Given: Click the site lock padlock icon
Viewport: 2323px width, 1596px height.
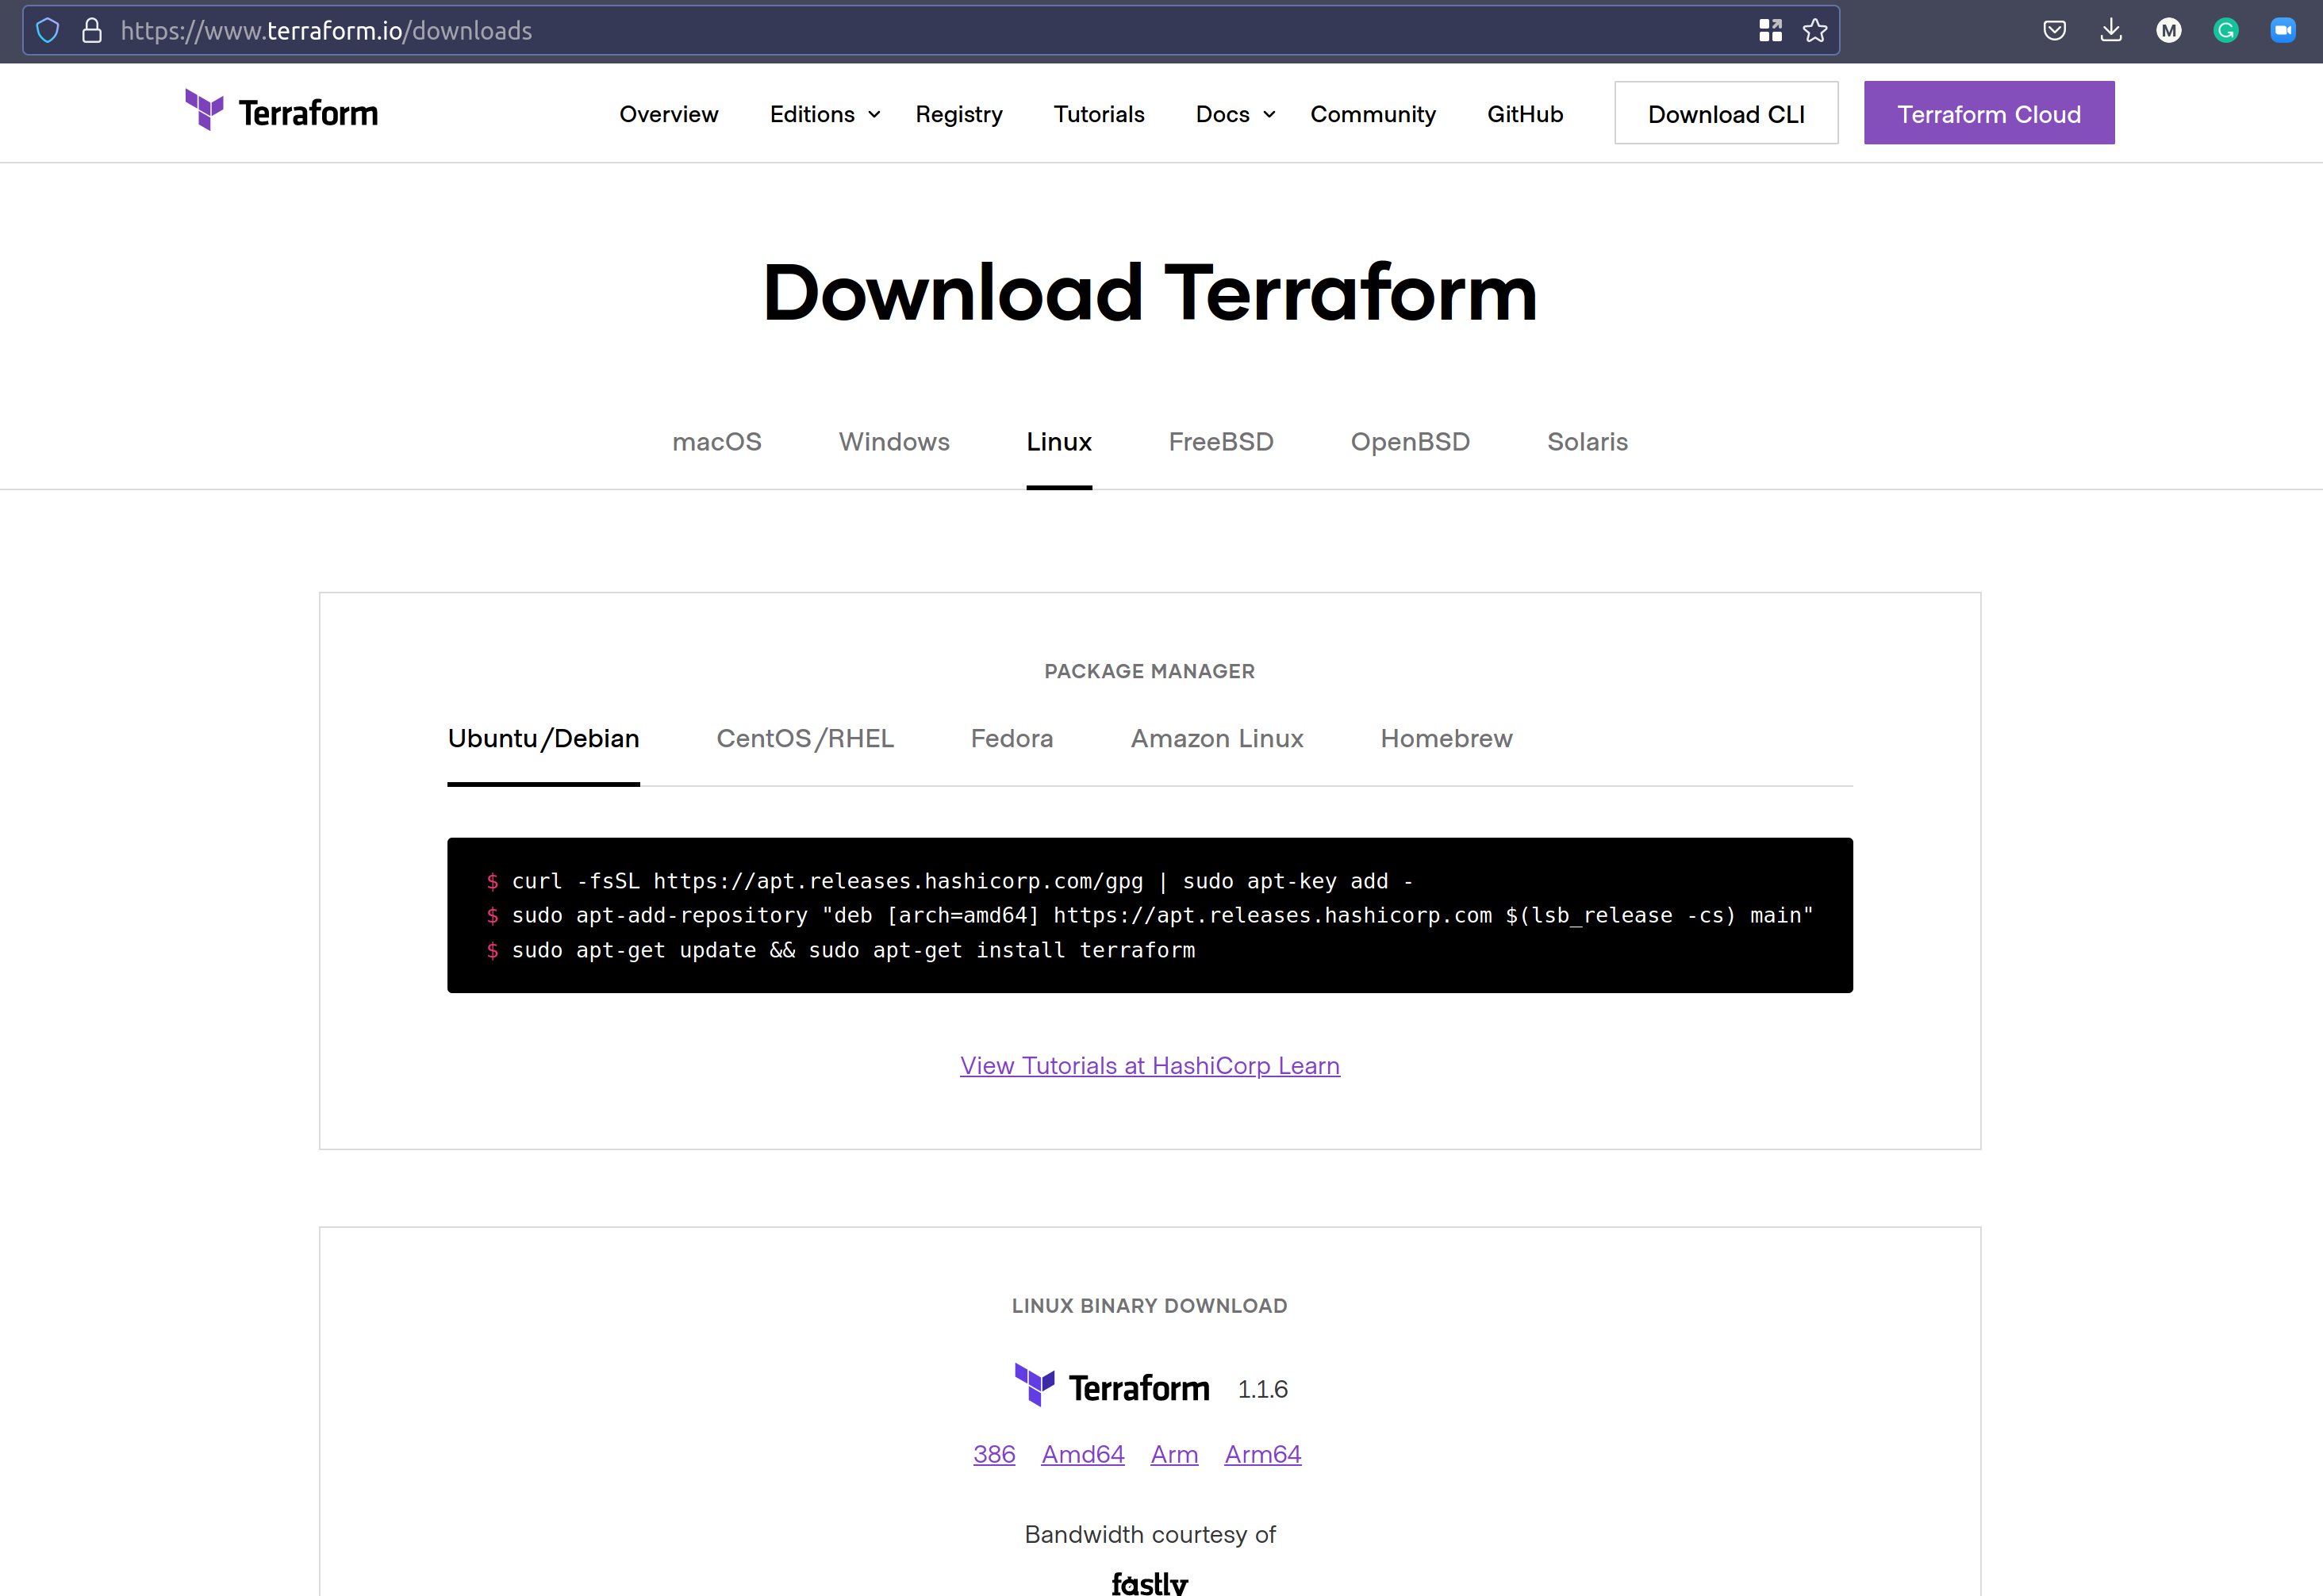Looking at the screenshot, I should (x=92, y=30).
